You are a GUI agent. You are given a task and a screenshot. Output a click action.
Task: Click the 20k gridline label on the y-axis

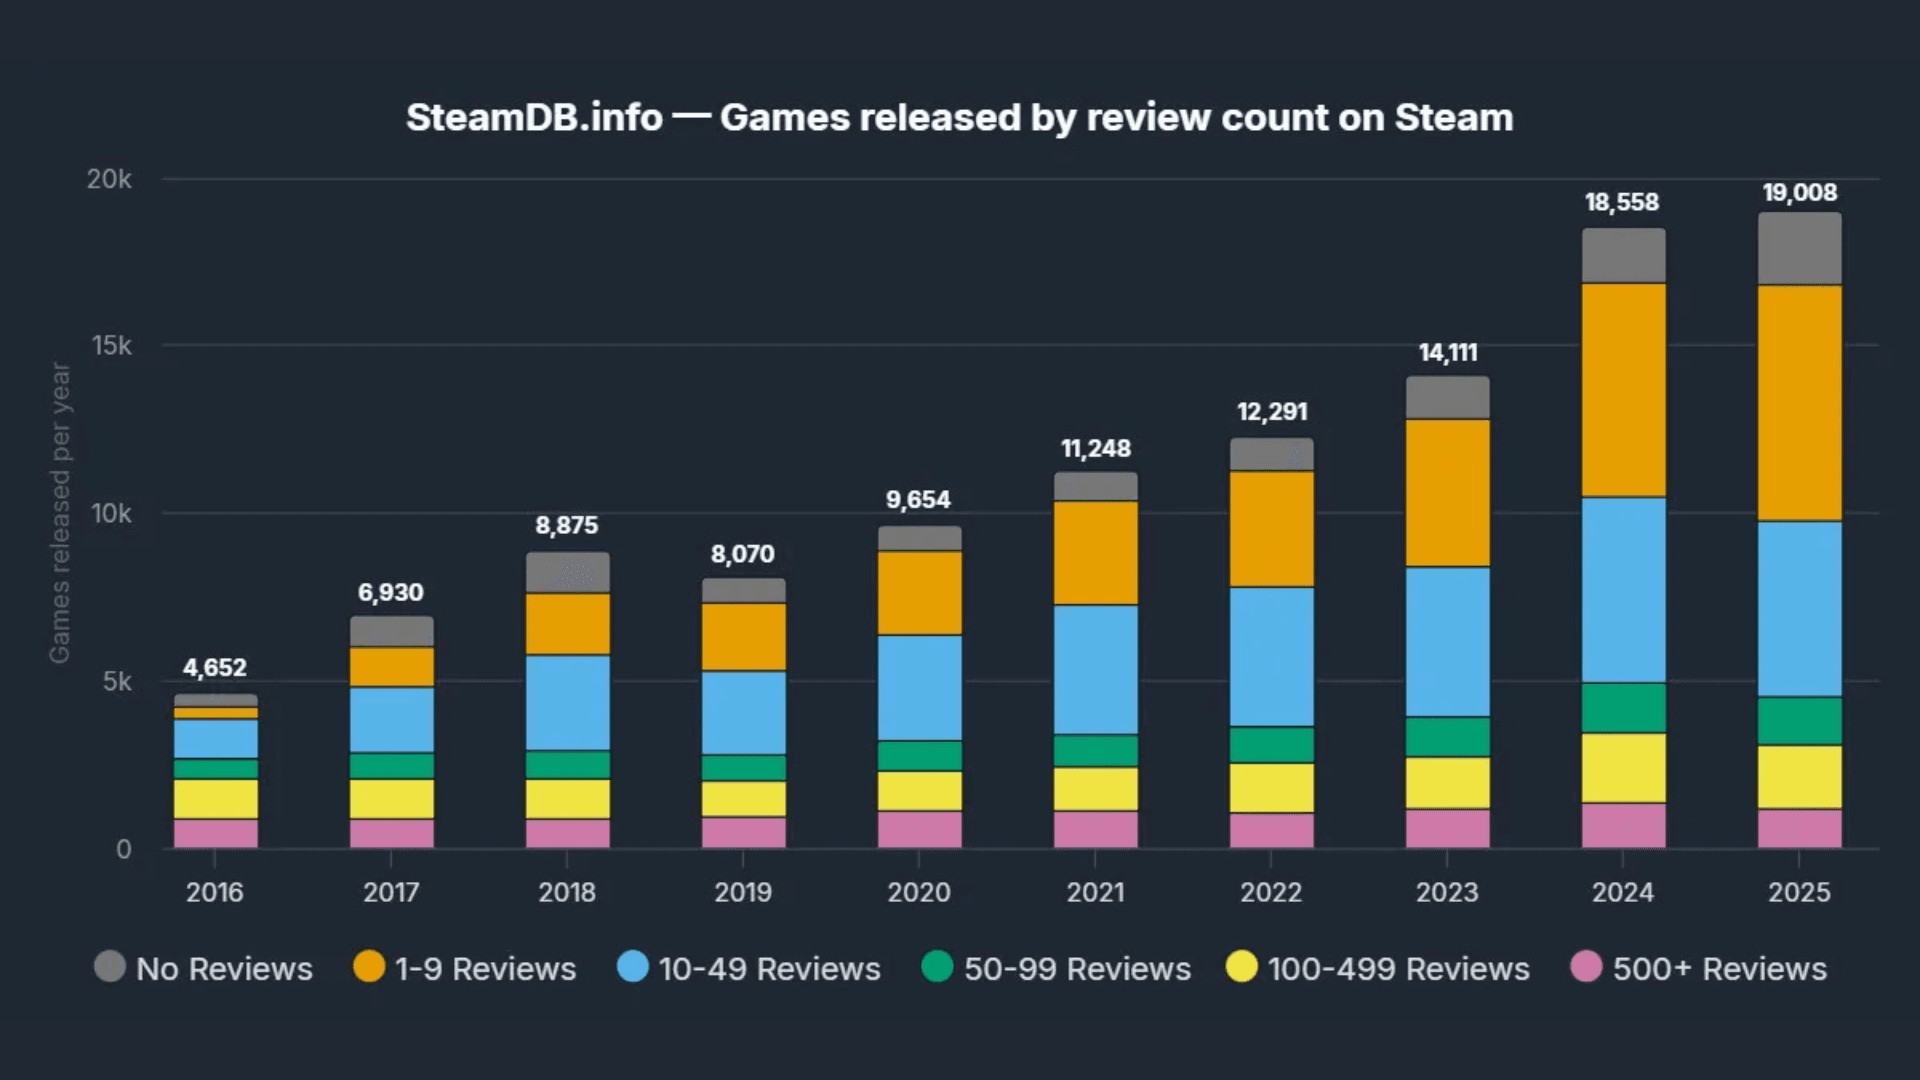[109, 180]
